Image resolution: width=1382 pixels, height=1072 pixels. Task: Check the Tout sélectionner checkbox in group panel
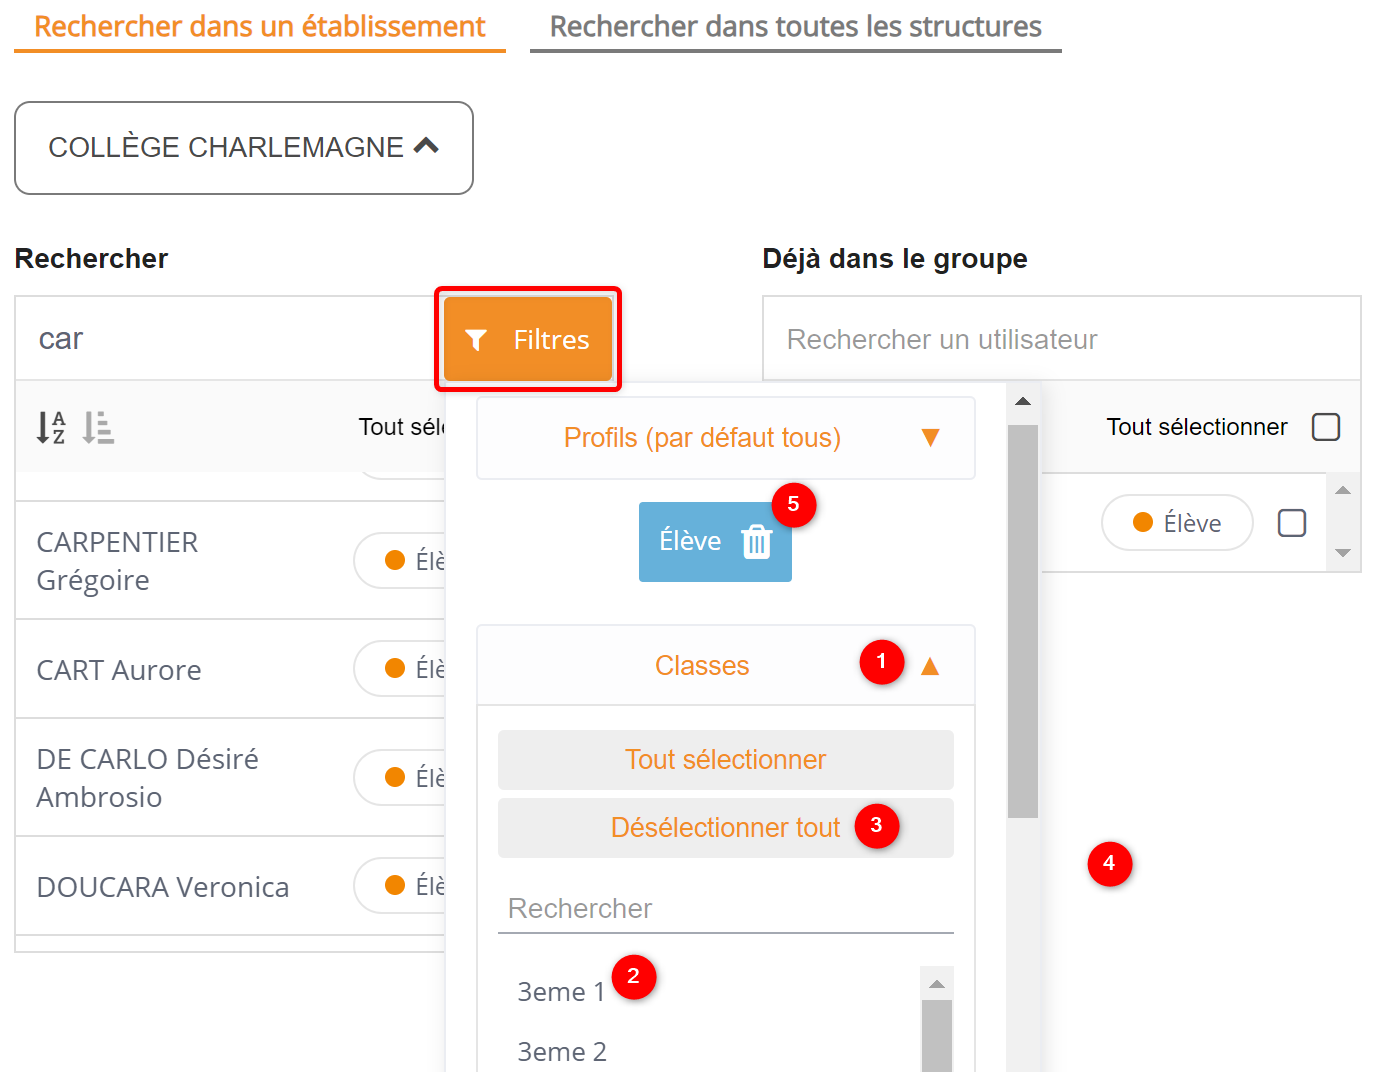tap(1325, 427)
